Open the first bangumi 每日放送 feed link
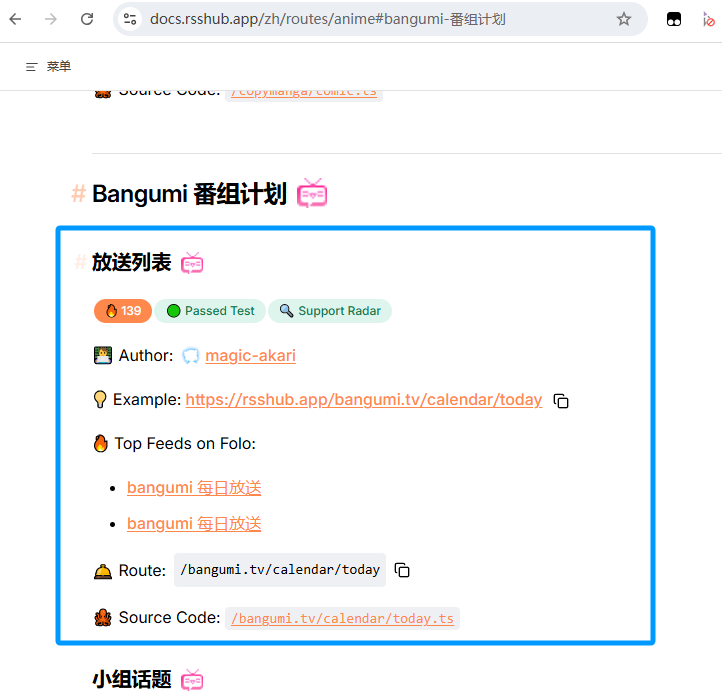Image resolution: width=722 pixels, height=695 pixels. [194, 488]
